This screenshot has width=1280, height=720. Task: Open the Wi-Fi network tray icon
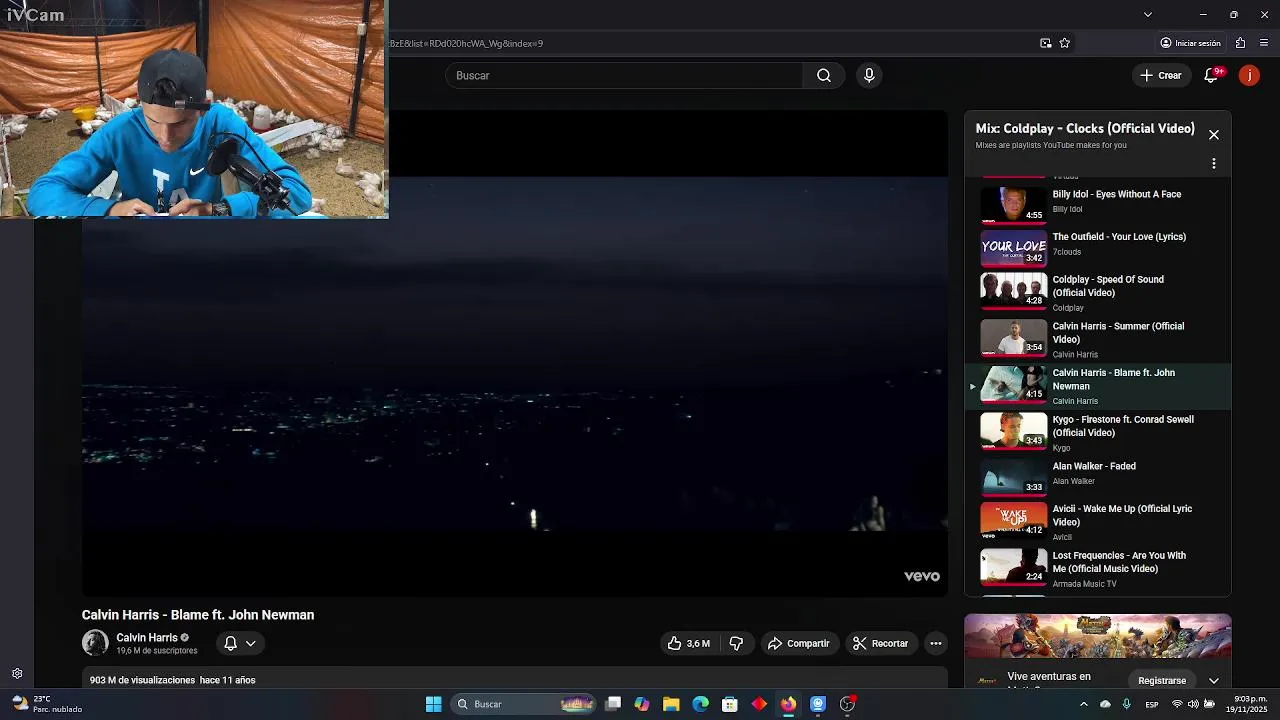[1177, 704]
